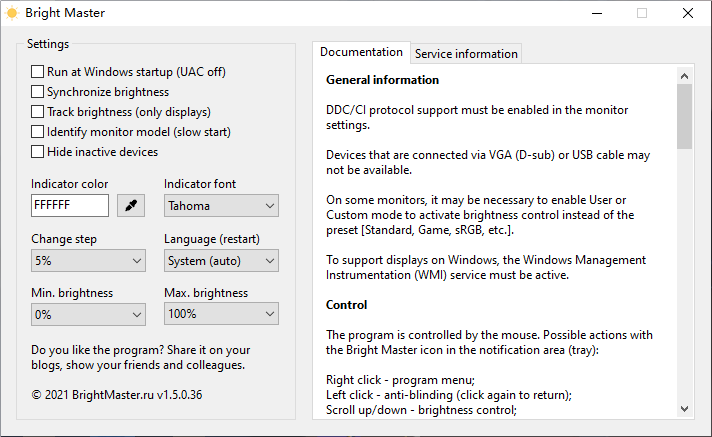Open Language (restart) dropdown

tap(221, 260)
